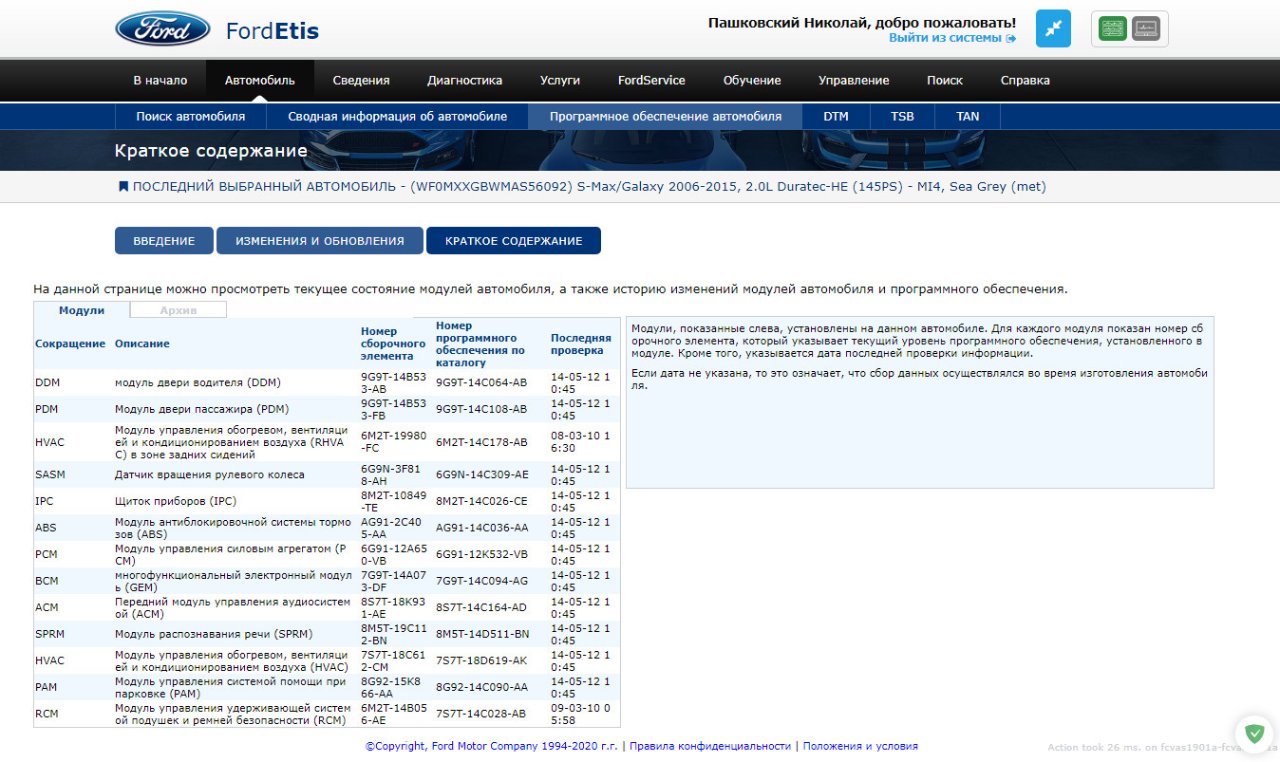Screen dimensions: 1280x762
Task: Switch to the TSB subsection
Action: (902, 116)
